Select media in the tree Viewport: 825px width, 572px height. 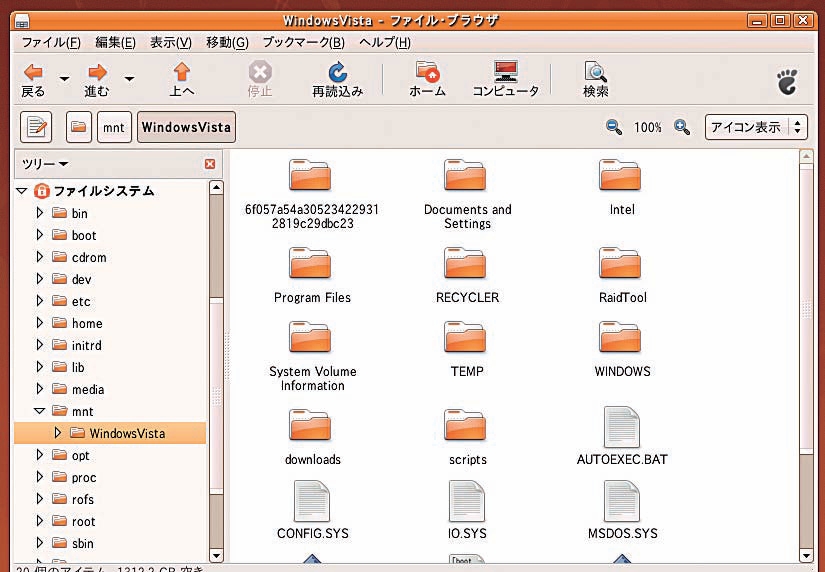tap(88, 389)
